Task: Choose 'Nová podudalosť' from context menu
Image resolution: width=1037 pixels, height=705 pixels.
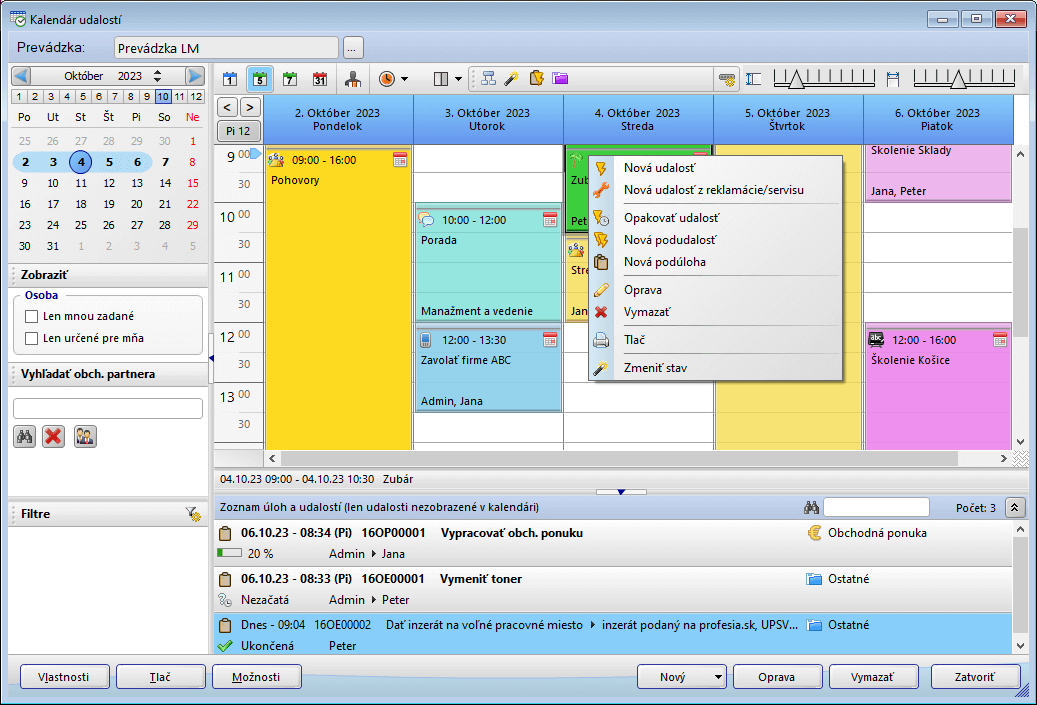Action: point(669,240)
